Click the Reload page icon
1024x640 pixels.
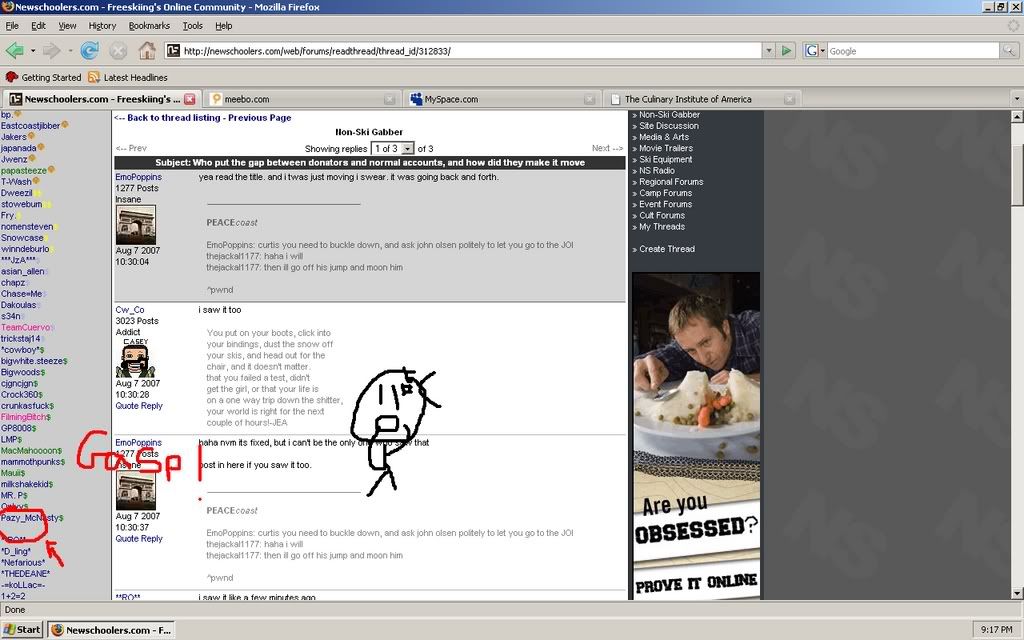(89, 50)
